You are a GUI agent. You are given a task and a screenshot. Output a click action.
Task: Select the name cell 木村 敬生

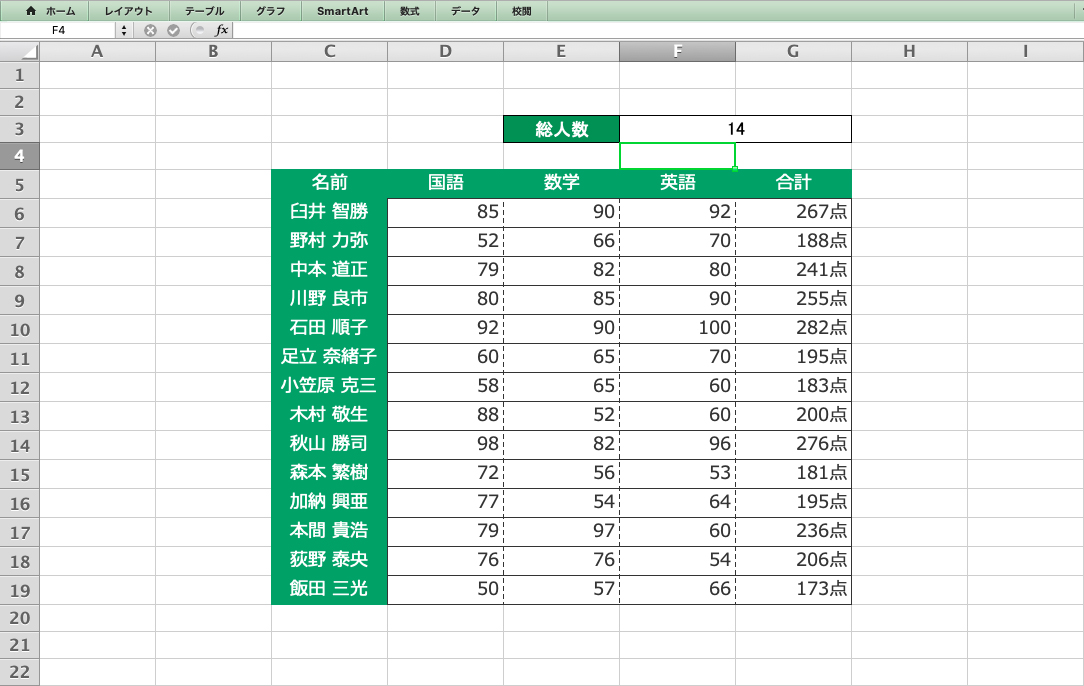330,416
